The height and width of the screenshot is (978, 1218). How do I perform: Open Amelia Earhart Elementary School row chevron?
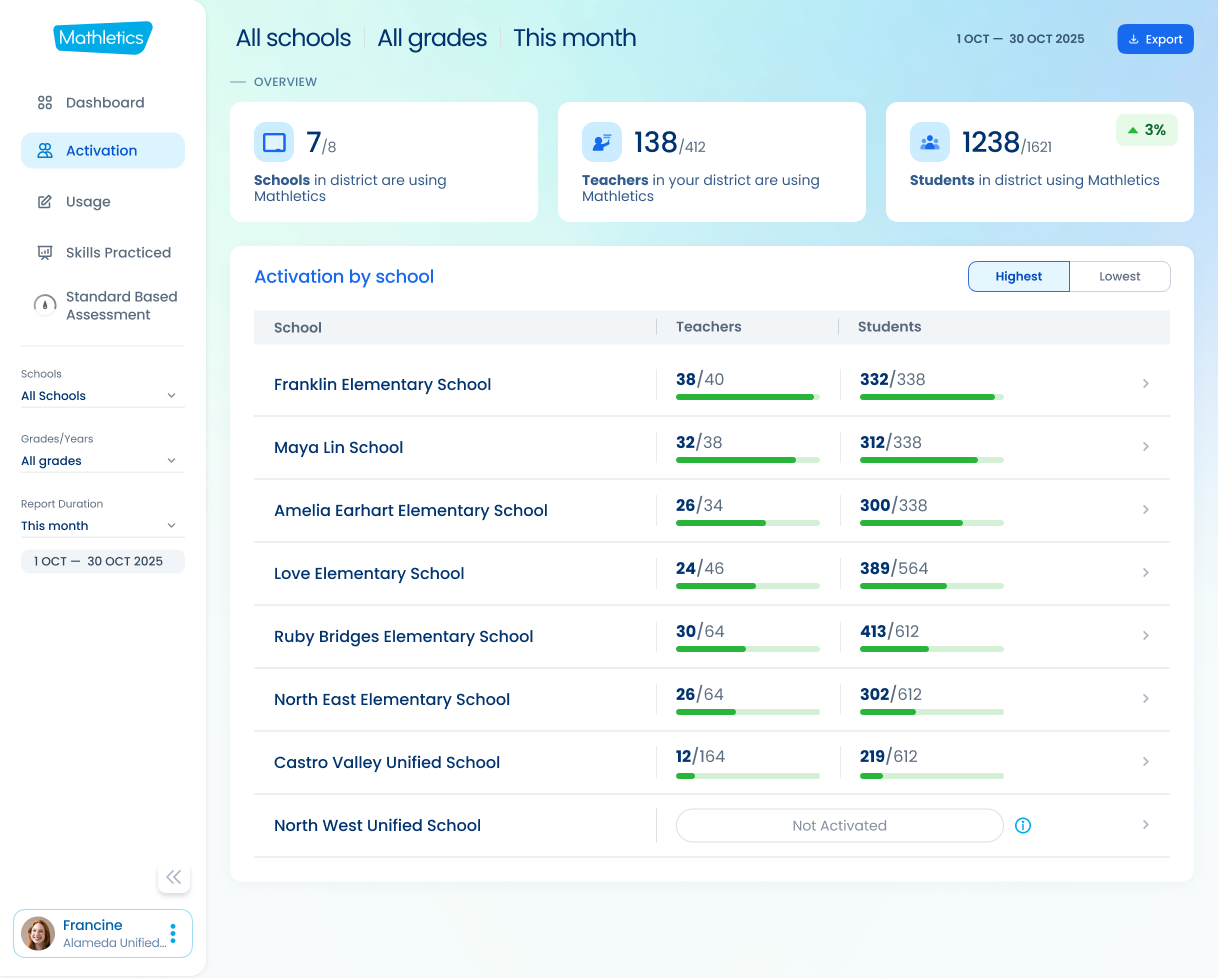1146,510
